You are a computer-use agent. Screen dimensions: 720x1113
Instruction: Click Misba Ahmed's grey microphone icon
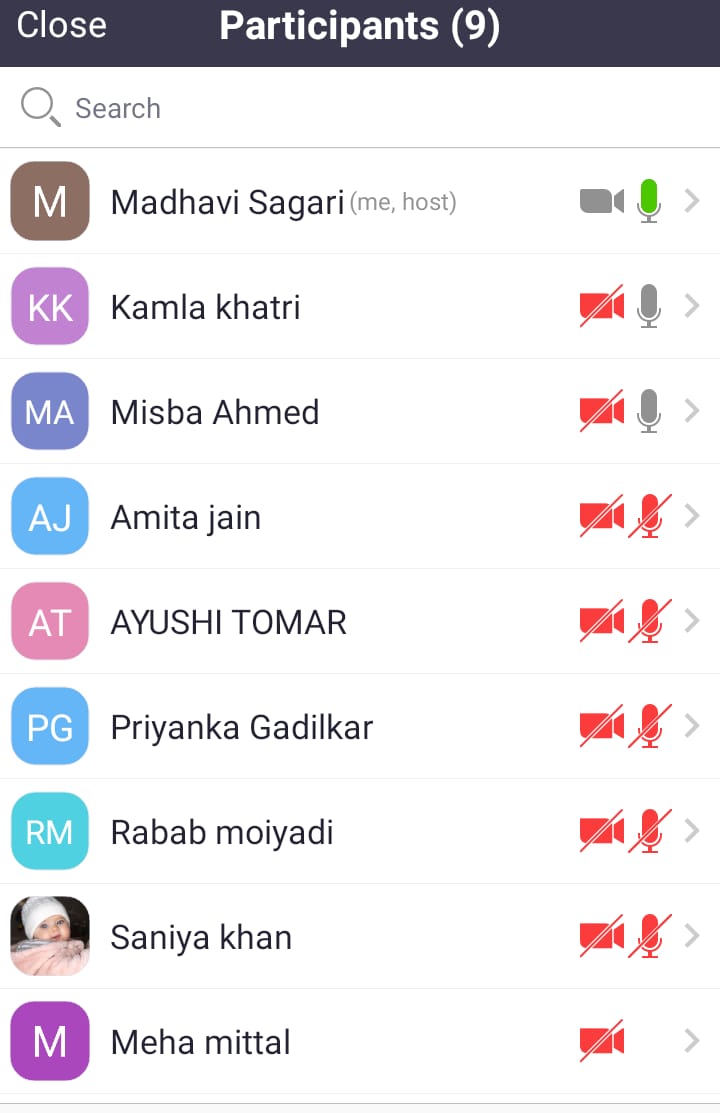tap(649, 411)
